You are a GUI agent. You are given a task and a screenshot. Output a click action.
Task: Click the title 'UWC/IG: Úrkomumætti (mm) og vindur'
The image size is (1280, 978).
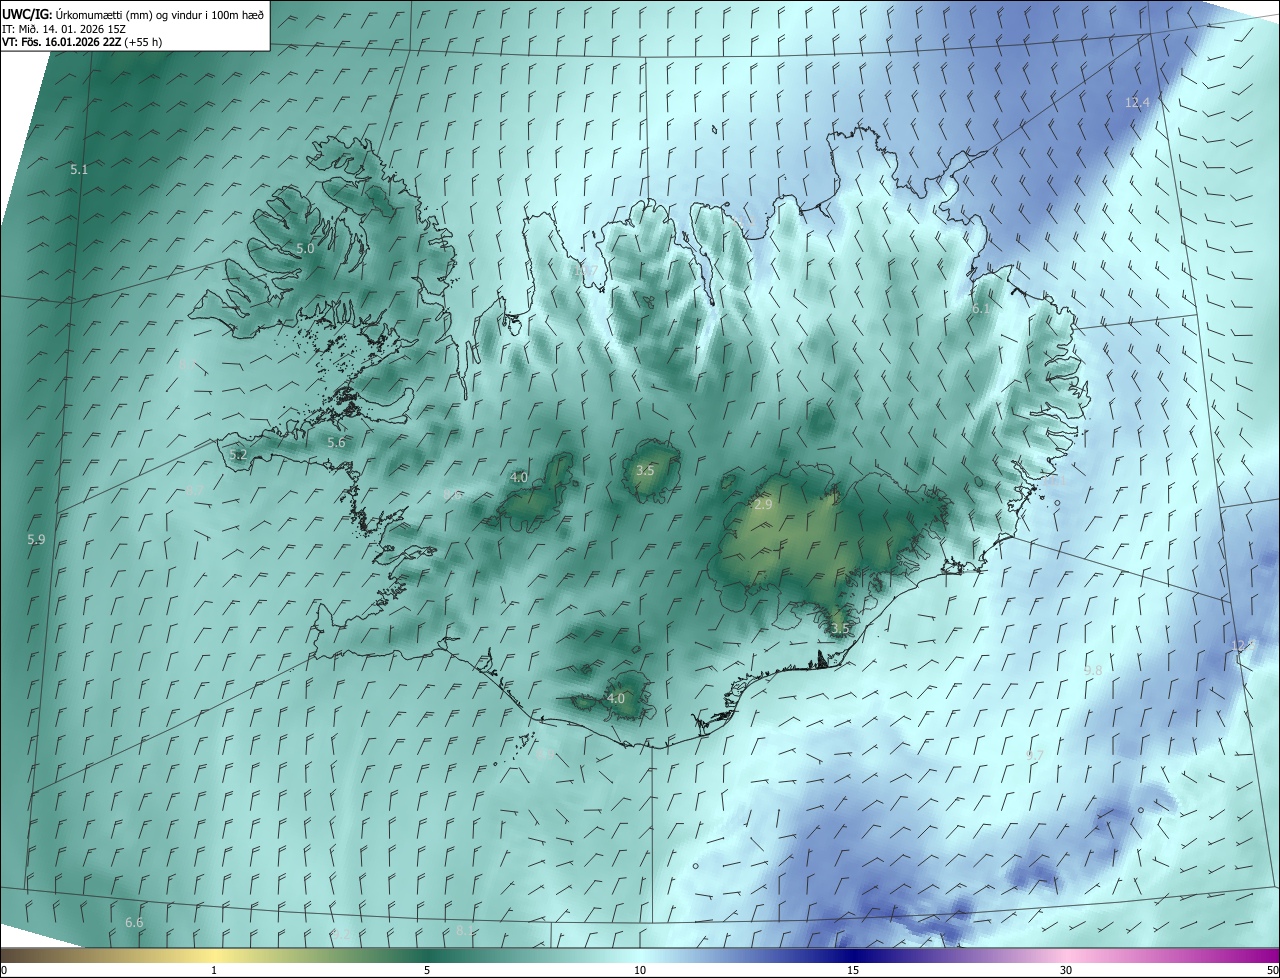click(133, 14)
